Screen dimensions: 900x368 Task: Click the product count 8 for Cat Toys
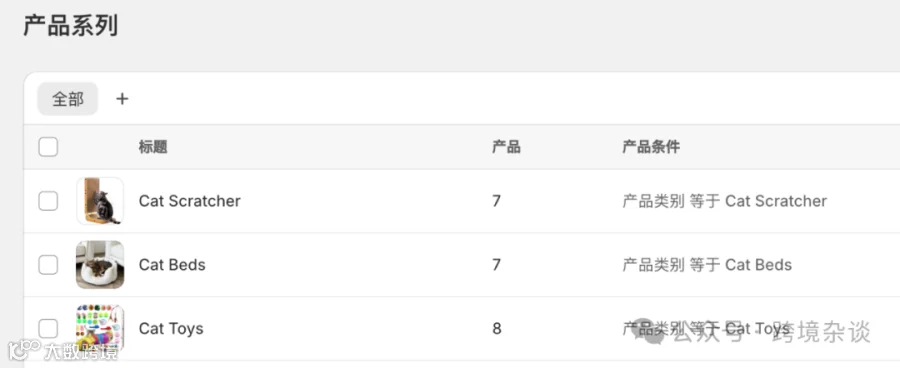pos(496,328)
